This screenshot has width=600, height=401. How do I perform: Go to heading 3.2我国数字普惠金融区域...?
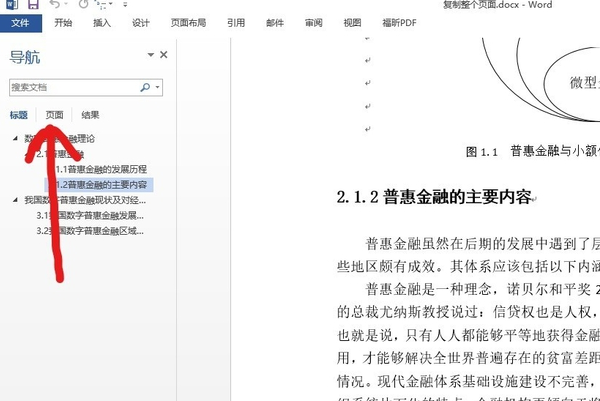[x=90, y=231]
